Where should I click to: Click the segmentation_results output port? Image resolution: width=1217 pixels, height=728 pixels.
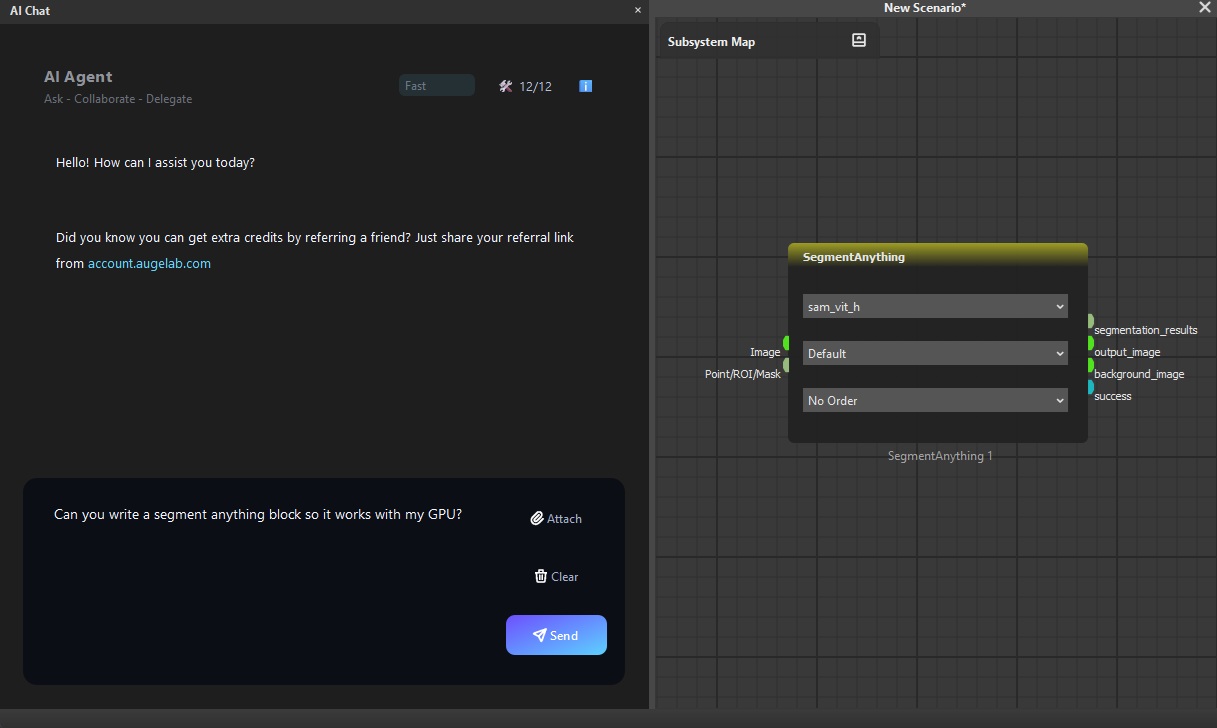click(1090, 321)
